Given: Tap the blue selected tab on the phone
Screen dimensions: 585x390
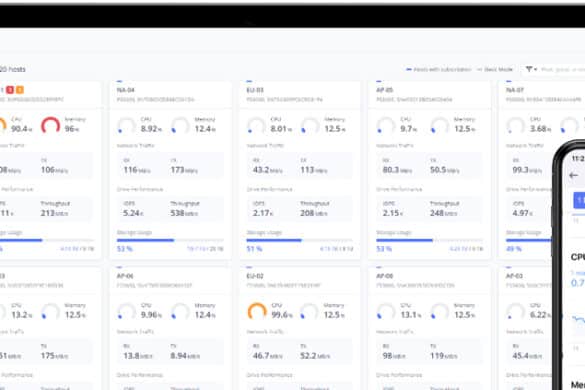Looking at the screenshot, I should [x=579, y=201].
